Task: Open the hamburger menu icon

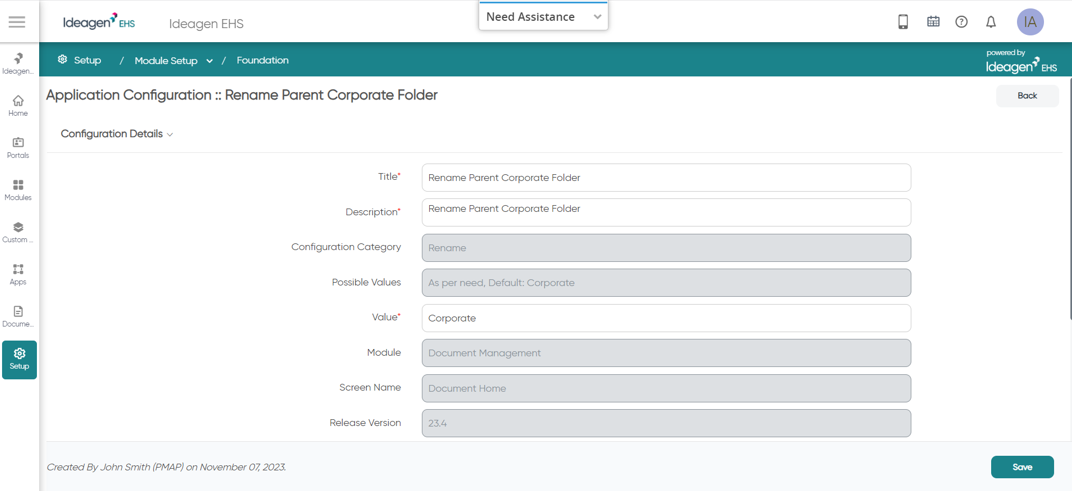Action: pos(17,22)
